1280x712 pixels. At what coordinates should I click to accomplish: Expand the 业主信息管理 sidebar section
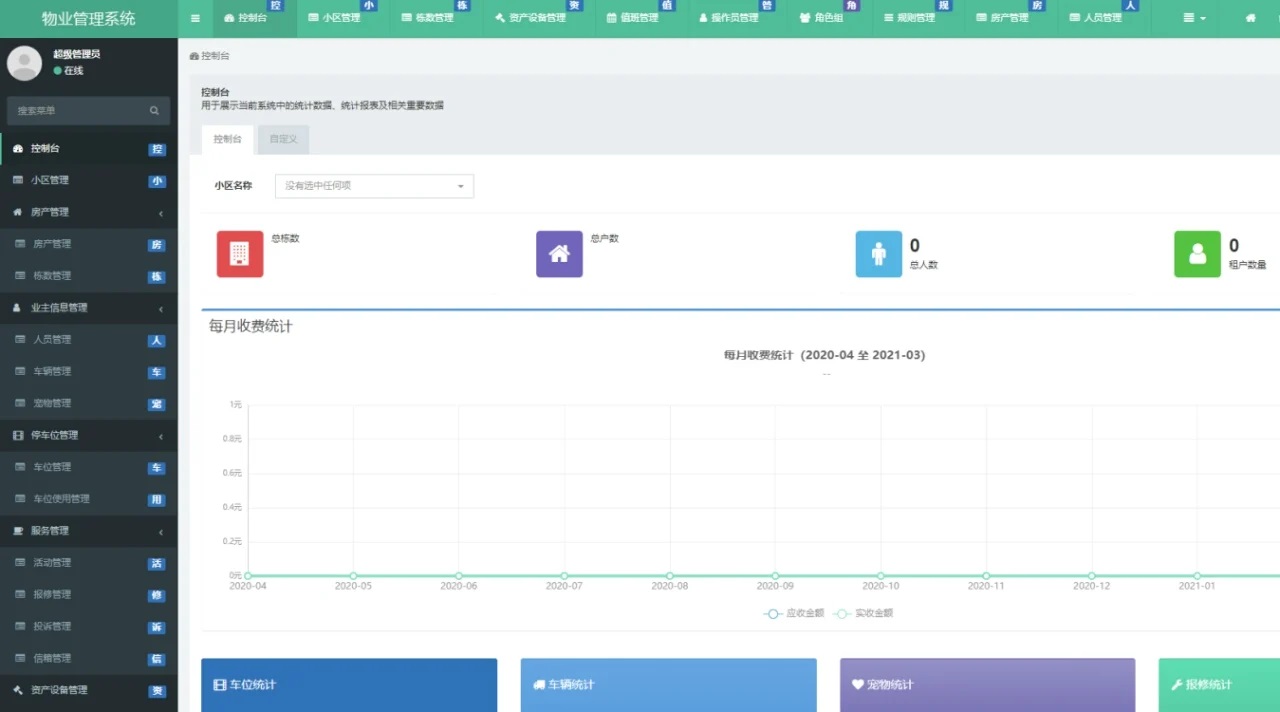pyautogui.click(x=88, y=308)
